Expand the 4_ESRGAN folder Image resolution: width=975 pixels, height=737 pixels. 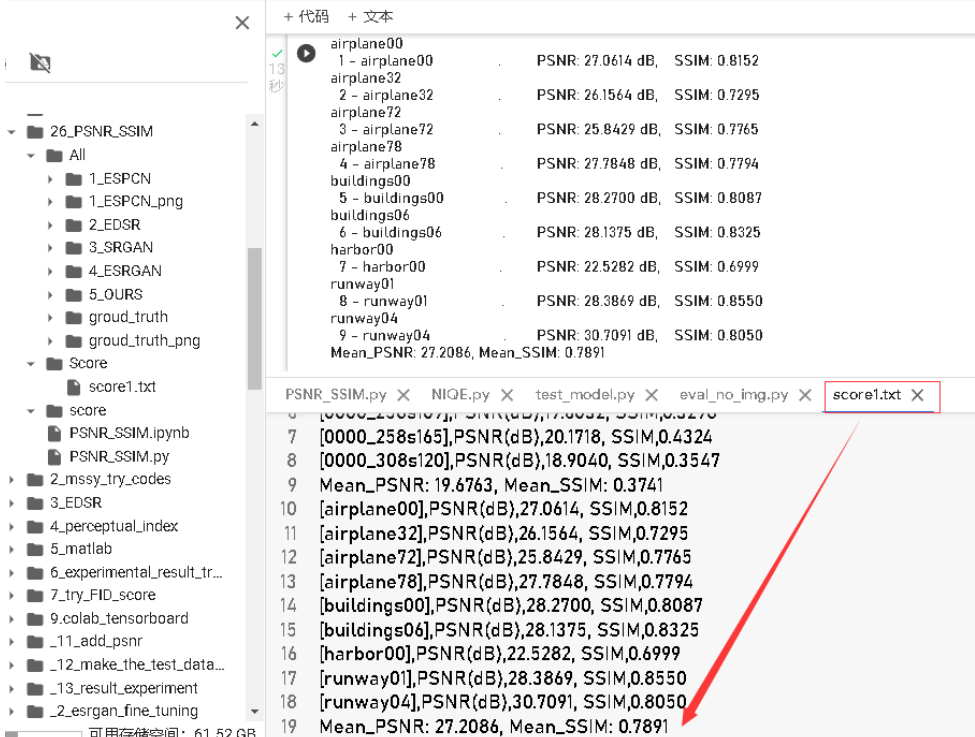(x=50, y=271)
